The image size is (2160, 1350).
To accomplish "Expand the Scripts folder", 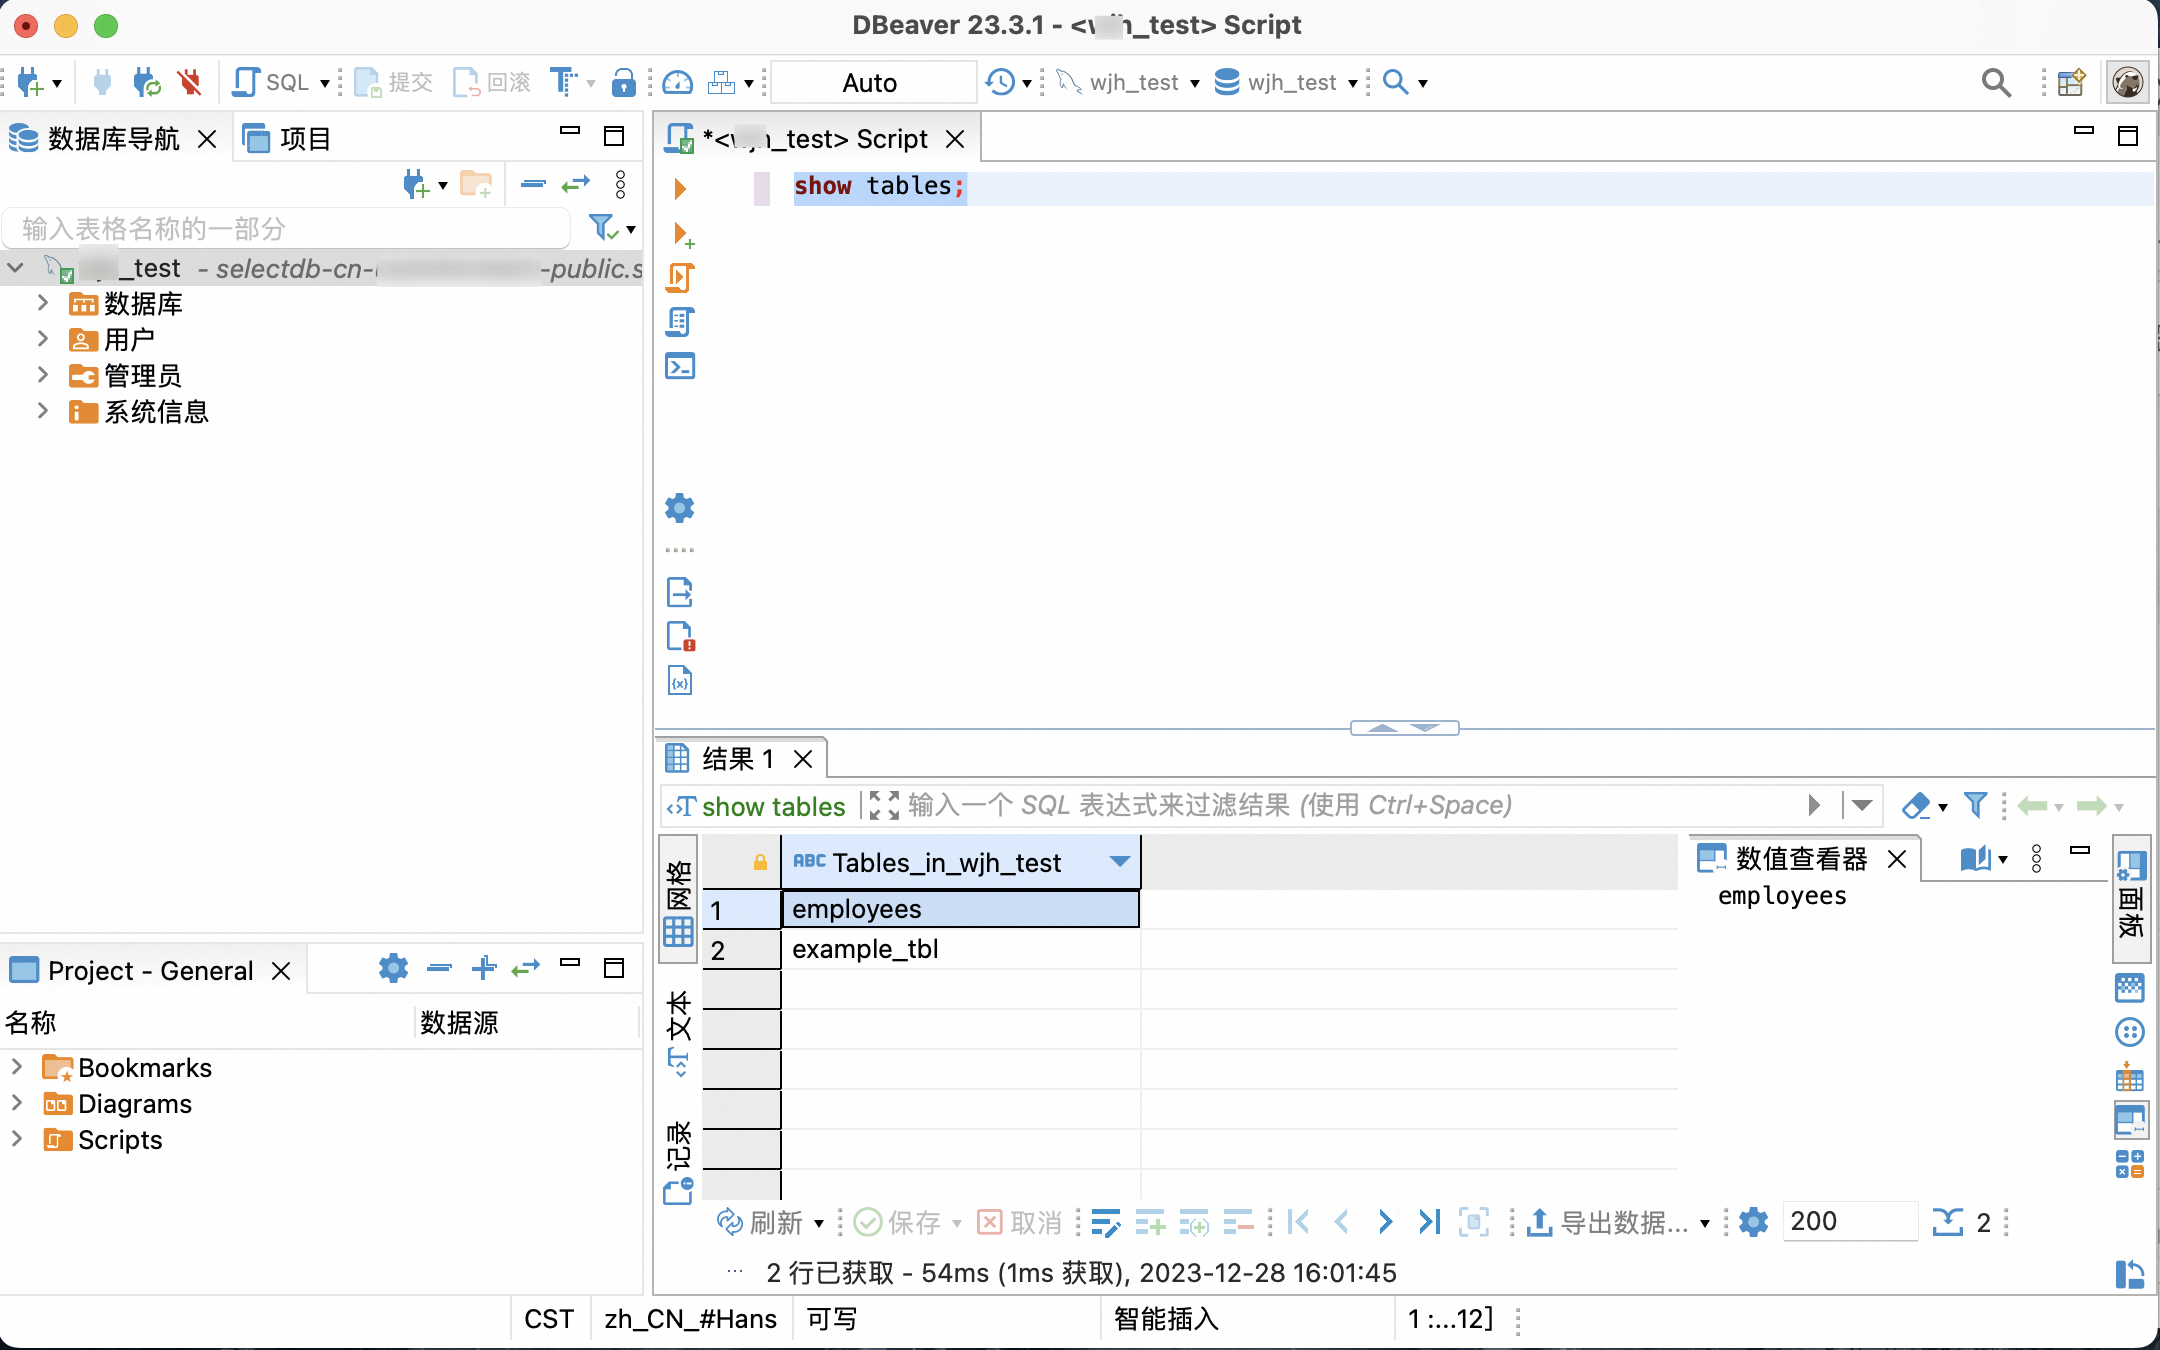I will 17,1139.
